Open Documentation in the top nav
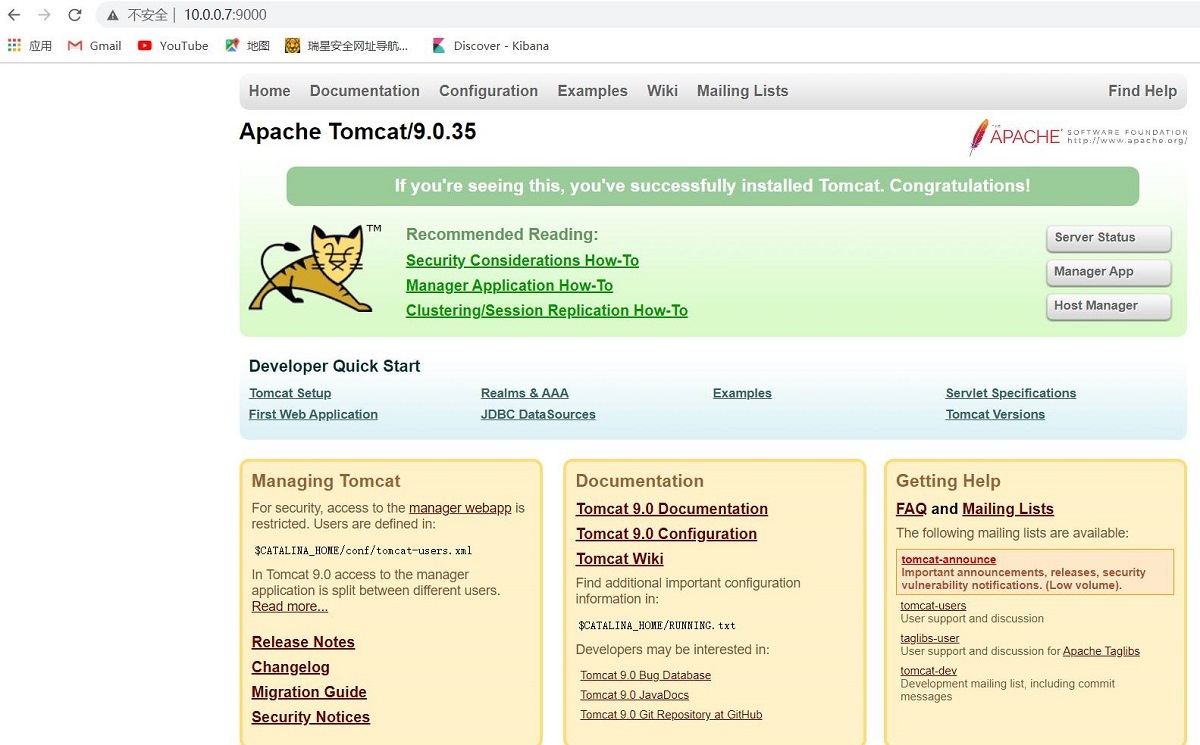This screenshot has width=1200, height=745. pos(365,91)
